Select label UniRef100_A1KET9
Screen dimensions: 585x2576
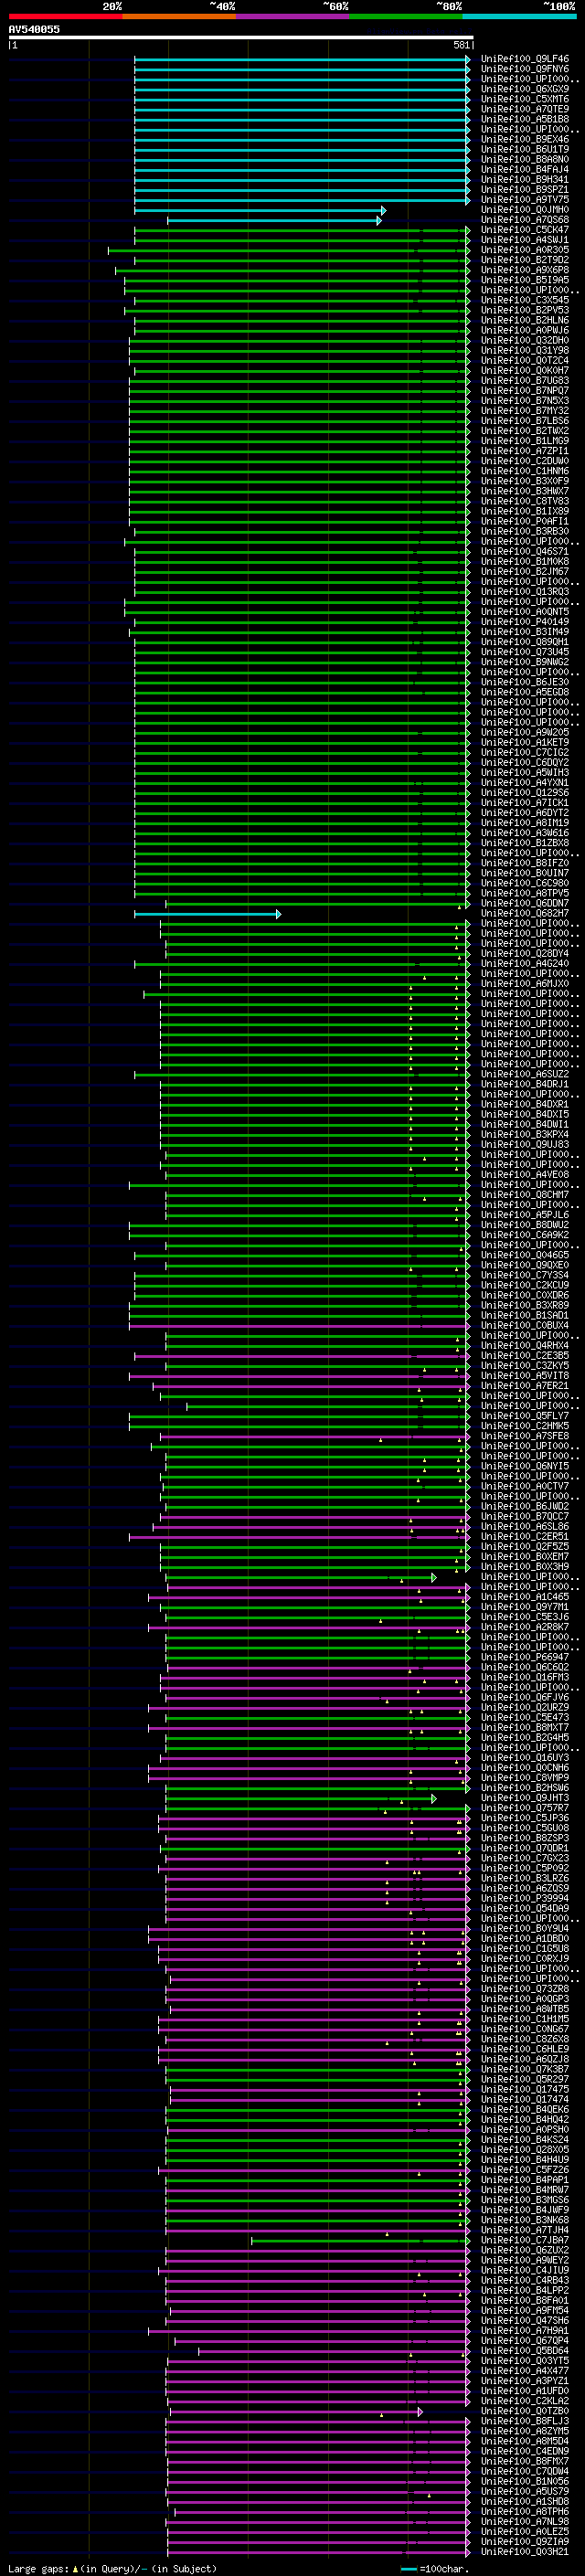[524, 743]
